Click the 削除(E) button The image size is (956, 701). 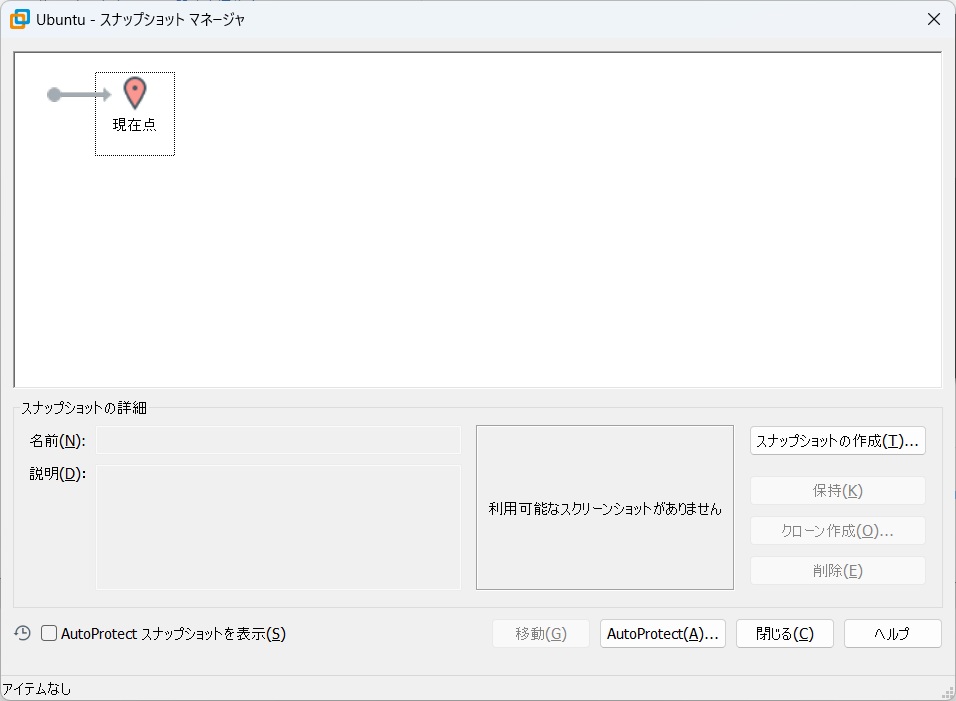(x=837, y=571)
